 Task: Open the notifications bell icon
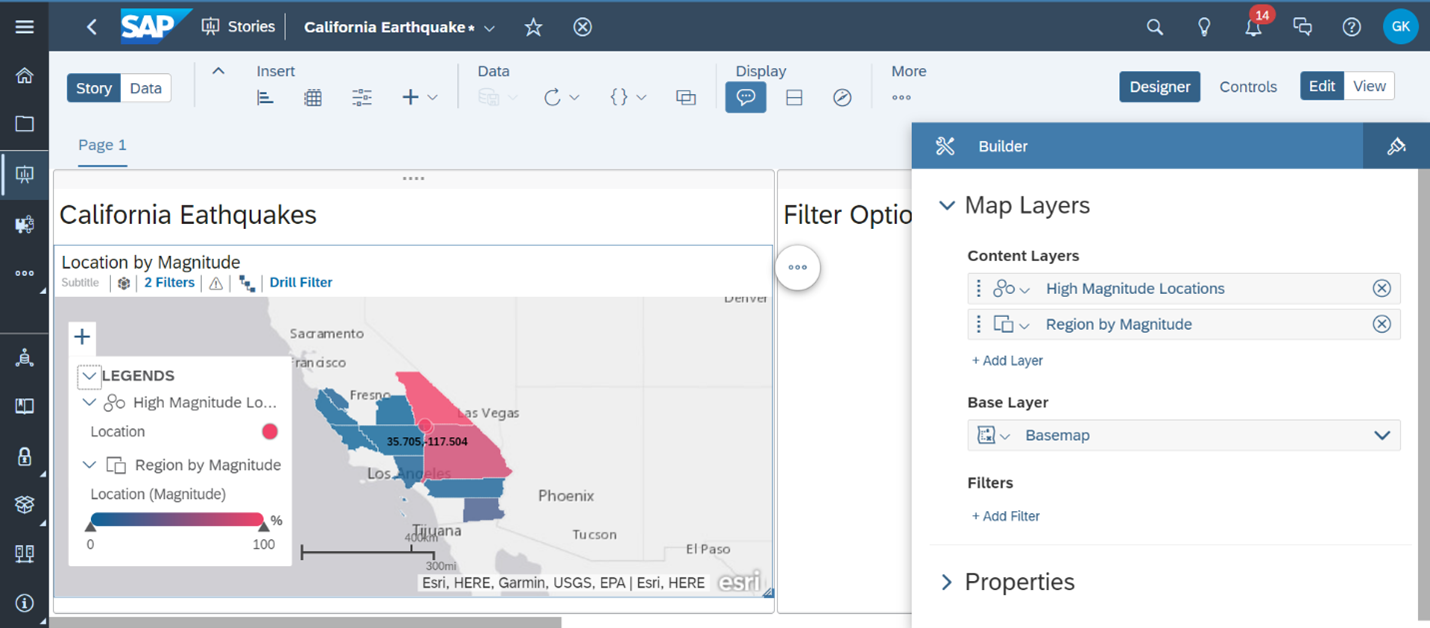pyautogui.click(x=1253, y=27)
